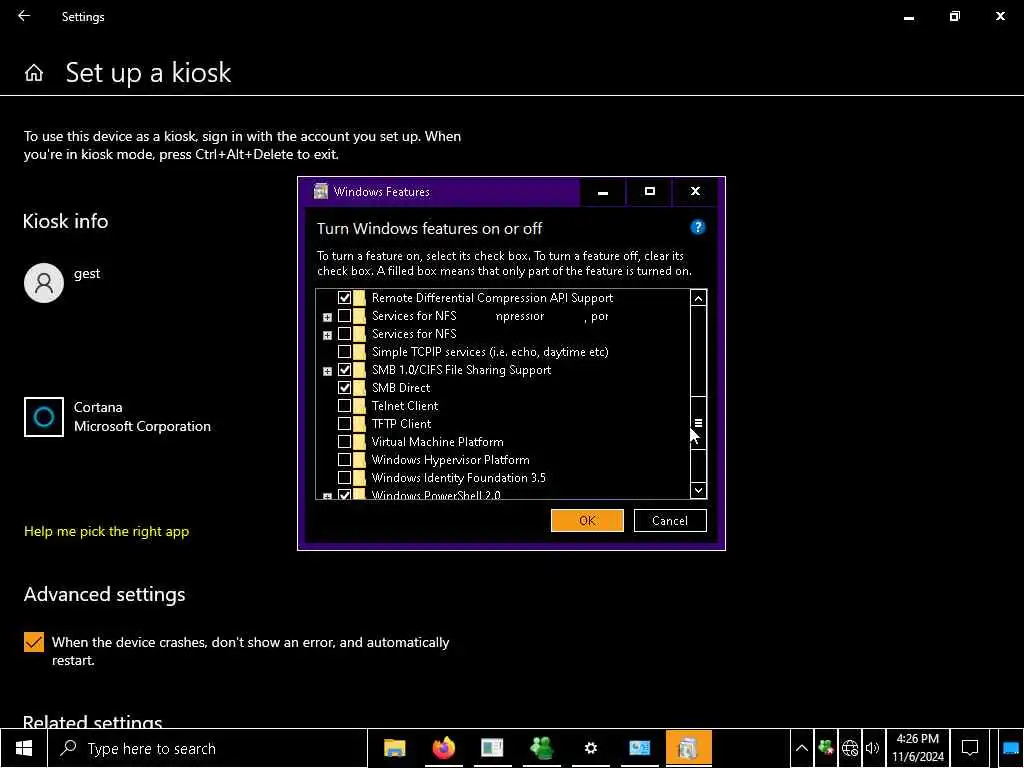Open Settings home via the house icon
The height and width of the screenshot is (768, 1024).
click(34, 72)
